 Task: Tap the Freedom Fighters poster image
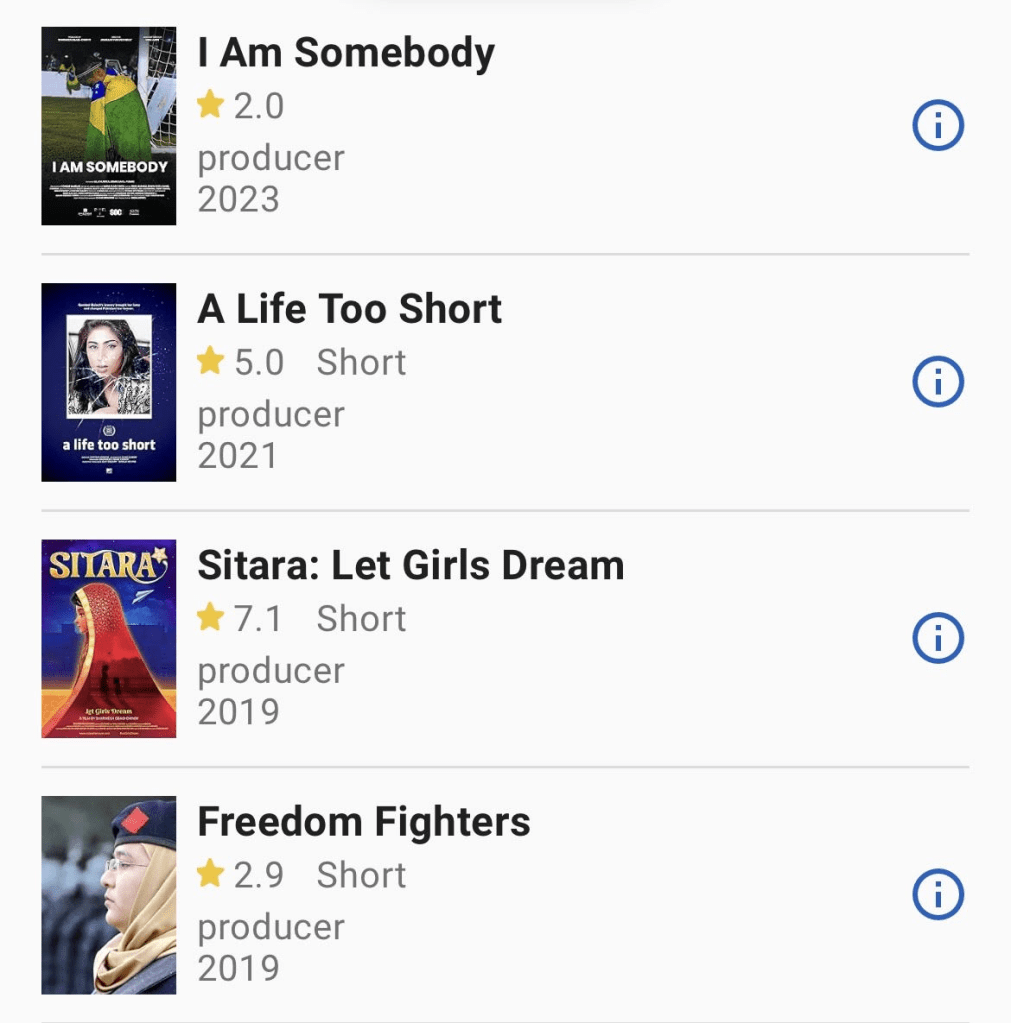pyautogui.click(x=109, y=894)
